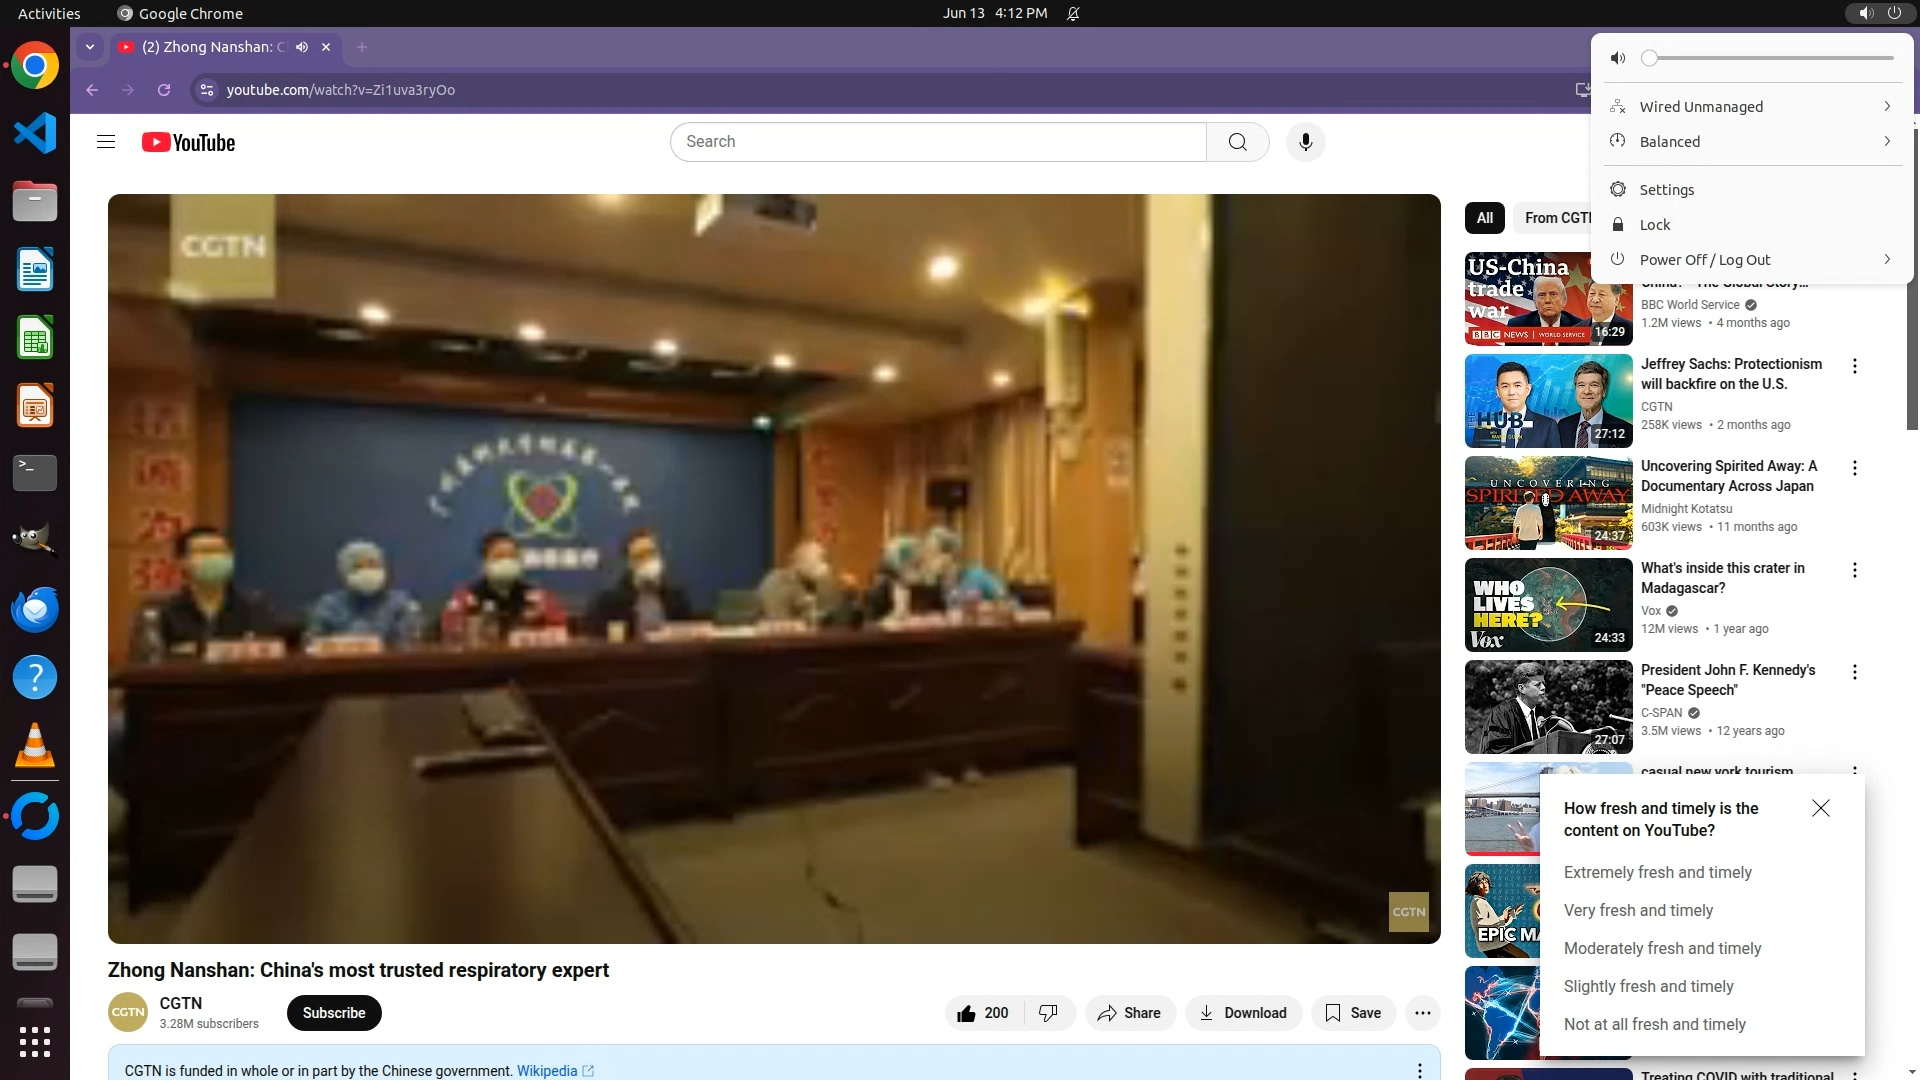Open Settings from system menu
Viewport: 1920px width, 1080px height.
click(1666, 190)
